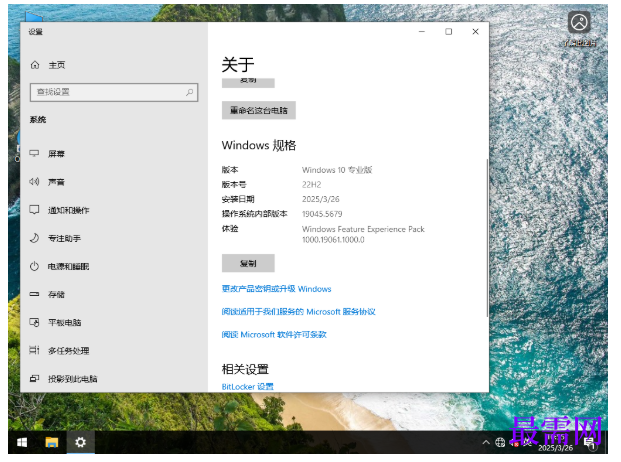The height and width of the screenshot is (462, 621).
Task: Open Storage (存储) drive icon
Action: point(34,294)
